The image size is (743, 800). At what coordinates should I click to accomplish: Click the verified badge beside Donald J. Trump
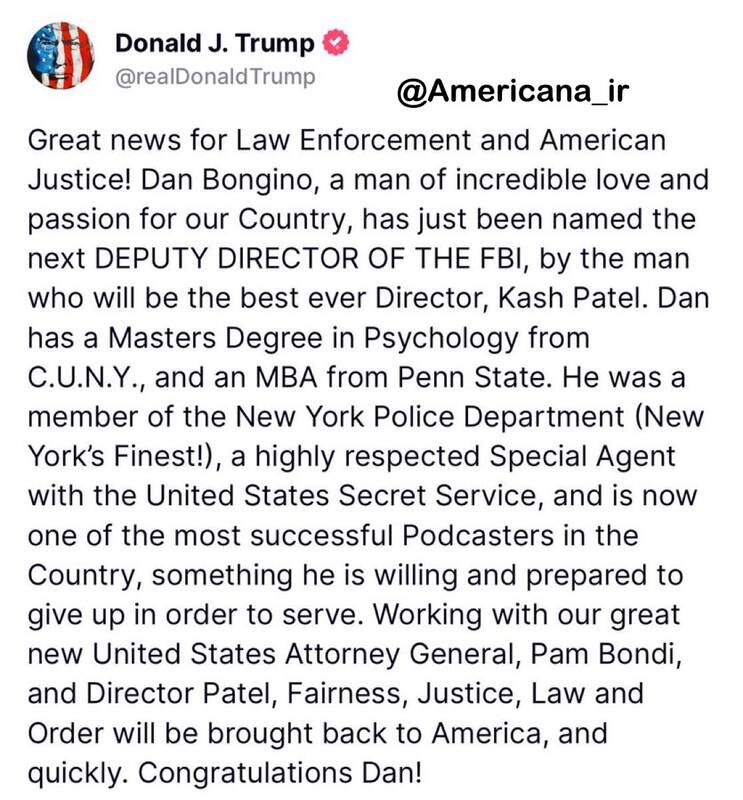click(339, 43)
